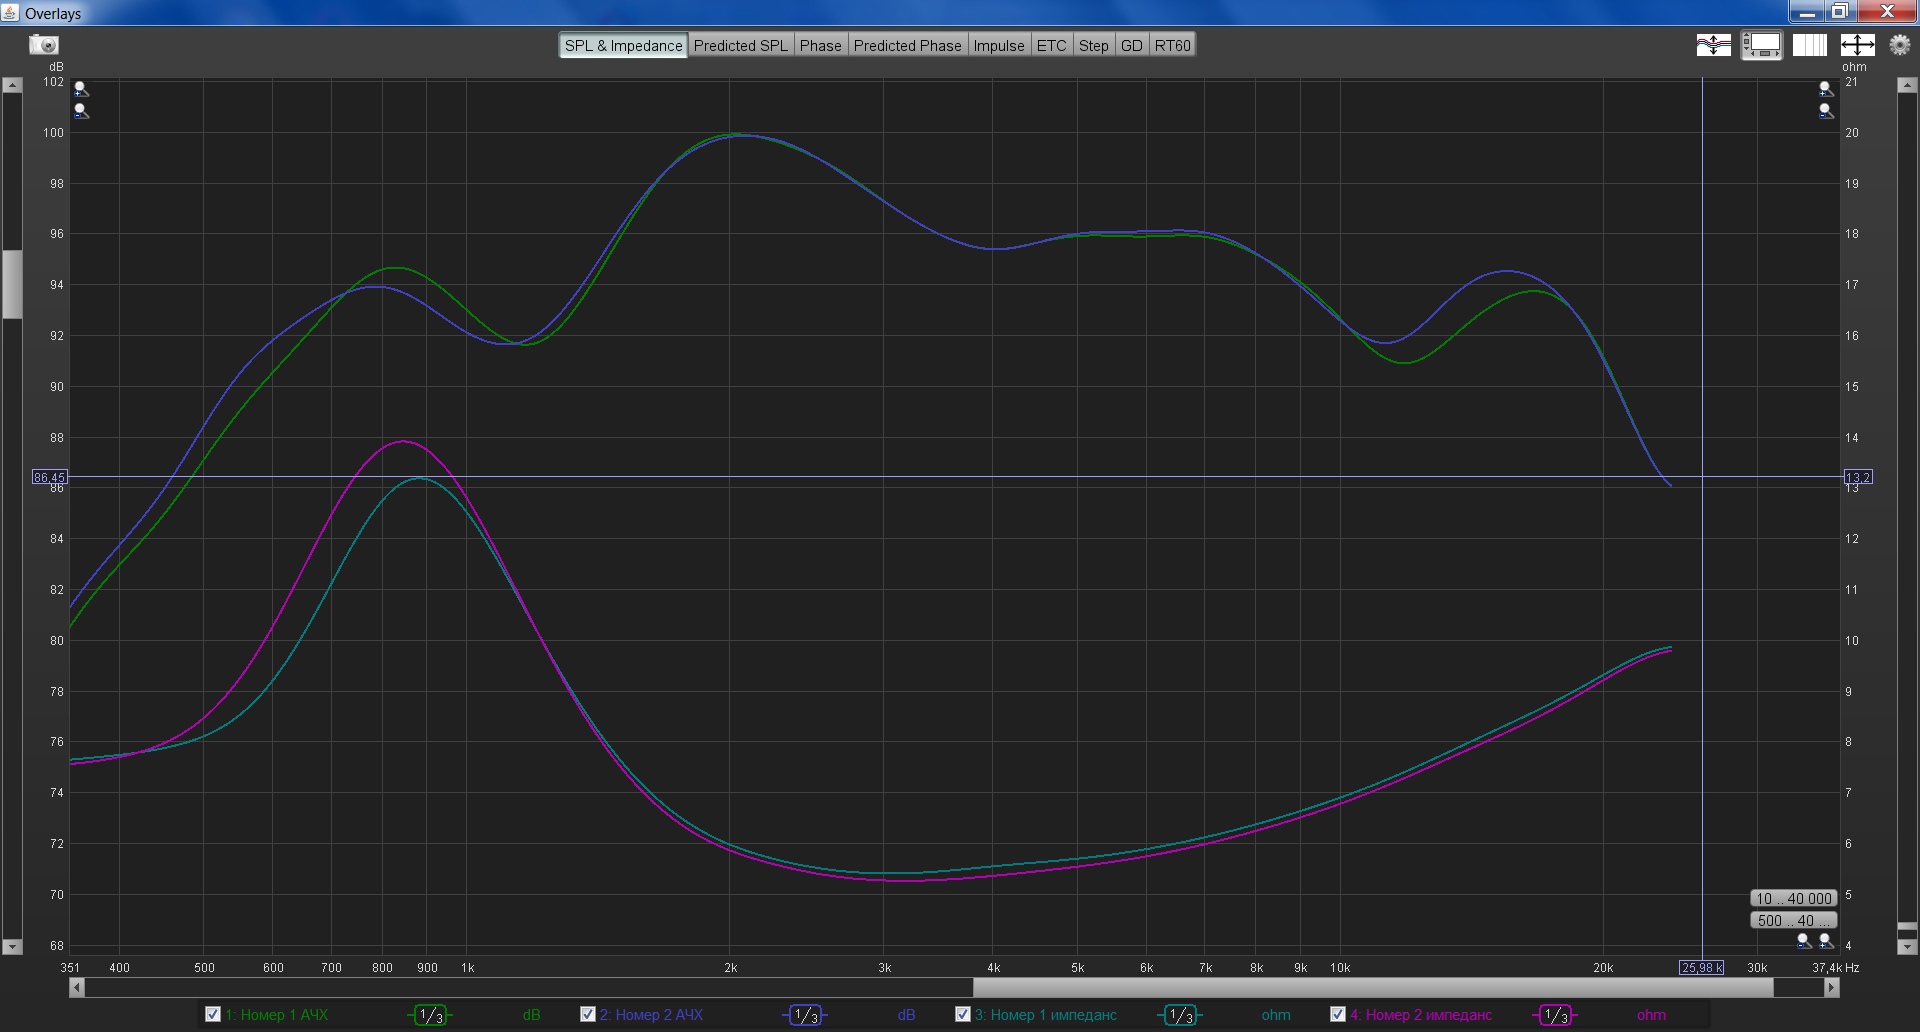The image size is (1920, 1032).
Task: Open the Step tab
Action: pyautogui.click(x=1094, y=46)
